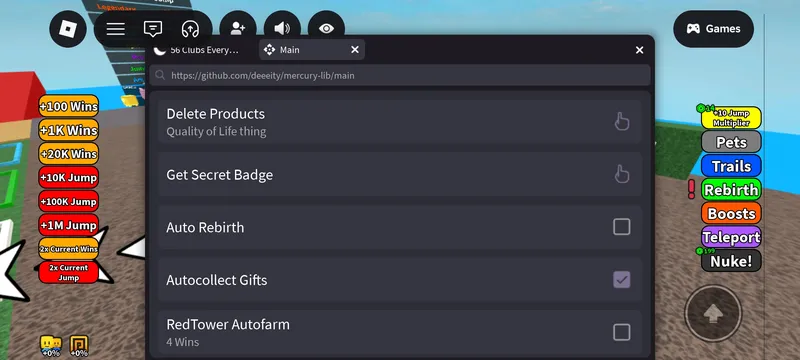
Task: Click the headset upload icon
Action: pyautogui.click(x=190, y=29)
